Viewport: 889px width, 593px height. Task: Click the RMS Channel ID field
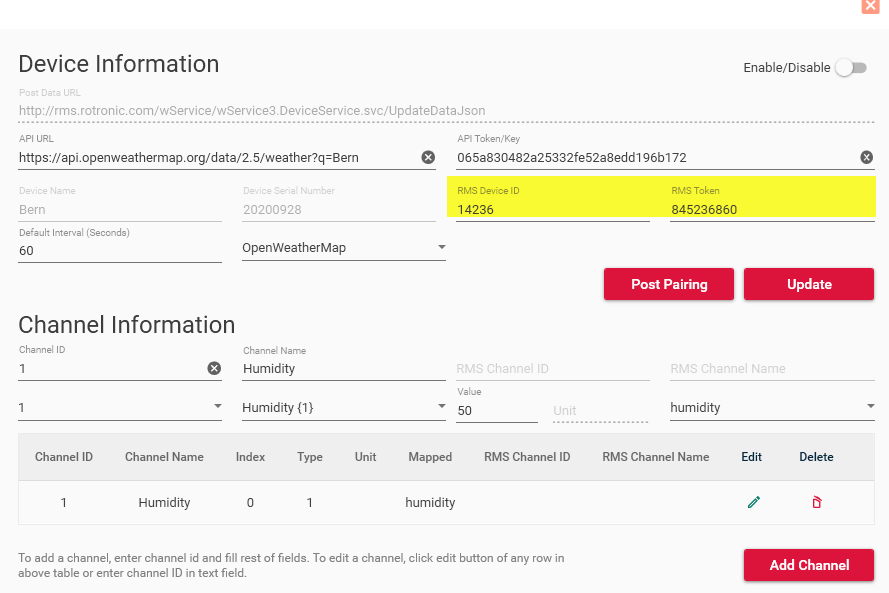pos(553,368)
